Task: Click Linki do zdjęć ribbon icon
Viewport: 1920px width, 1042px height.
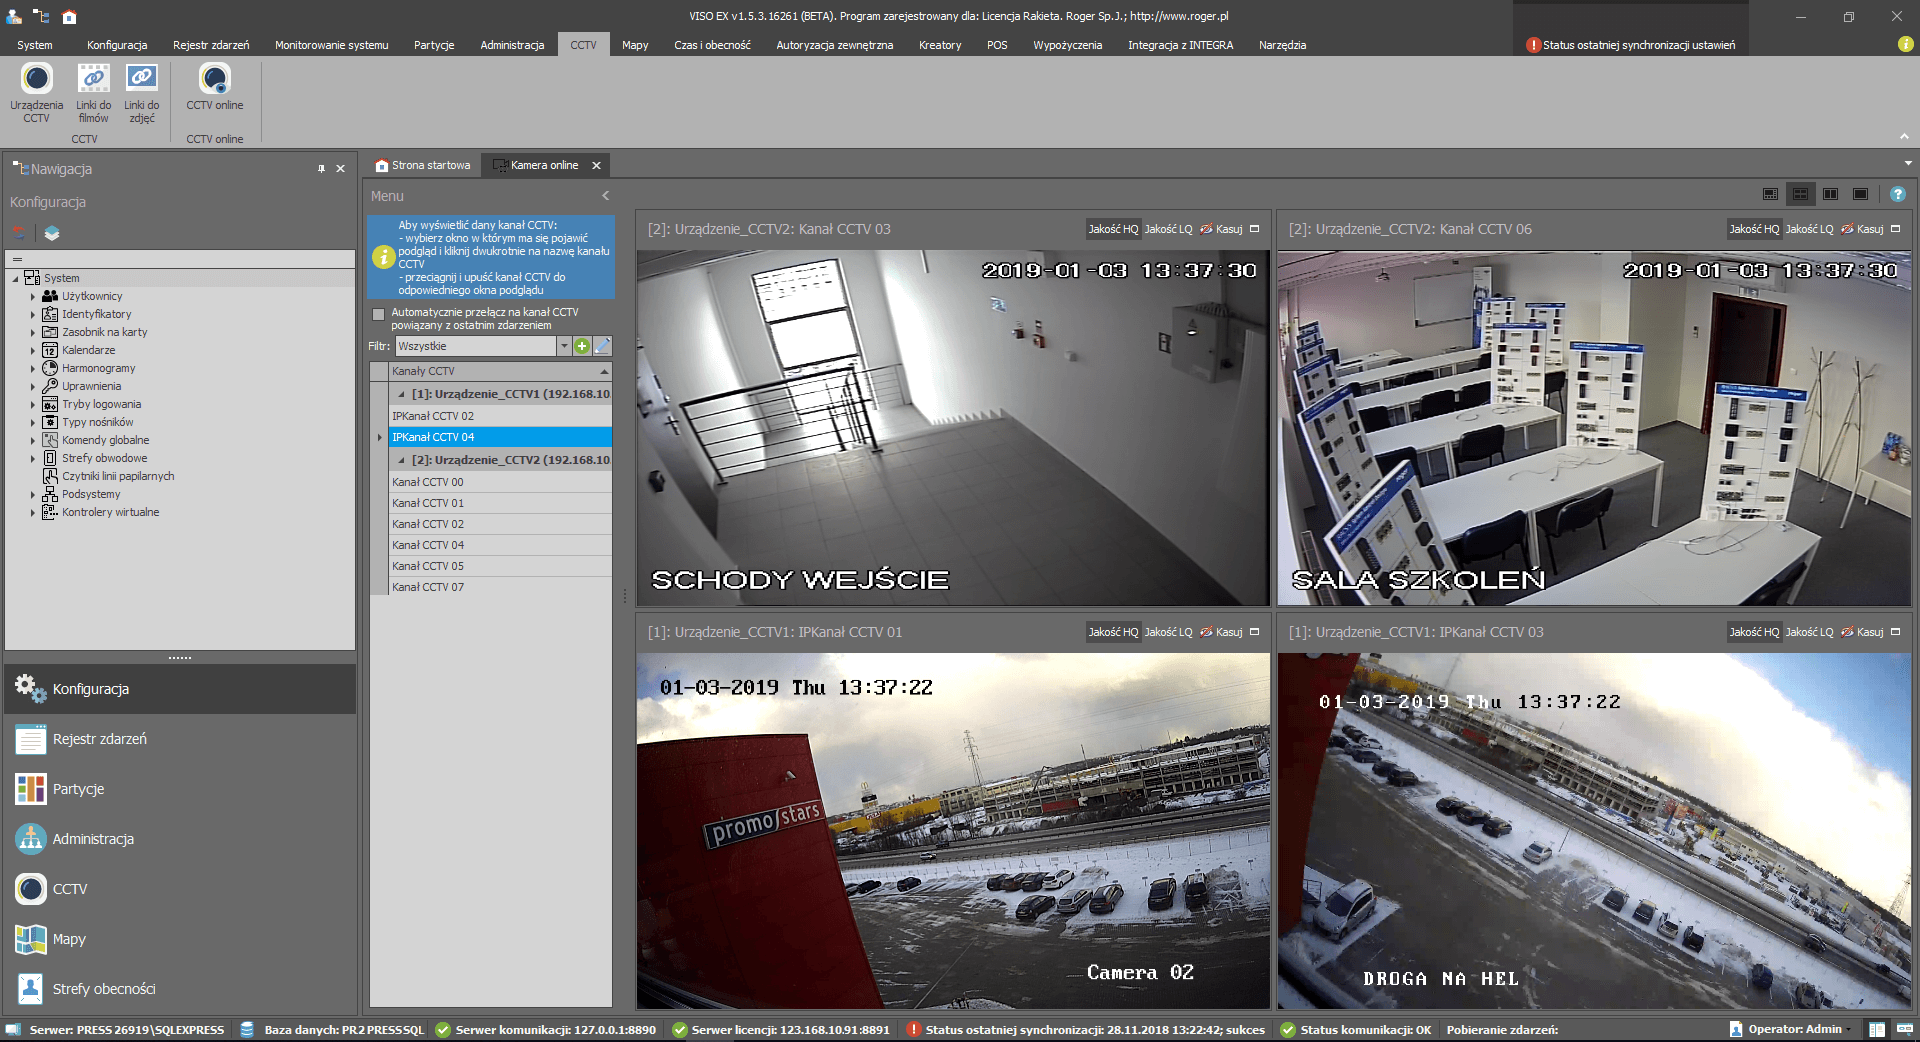Action: 141,80
